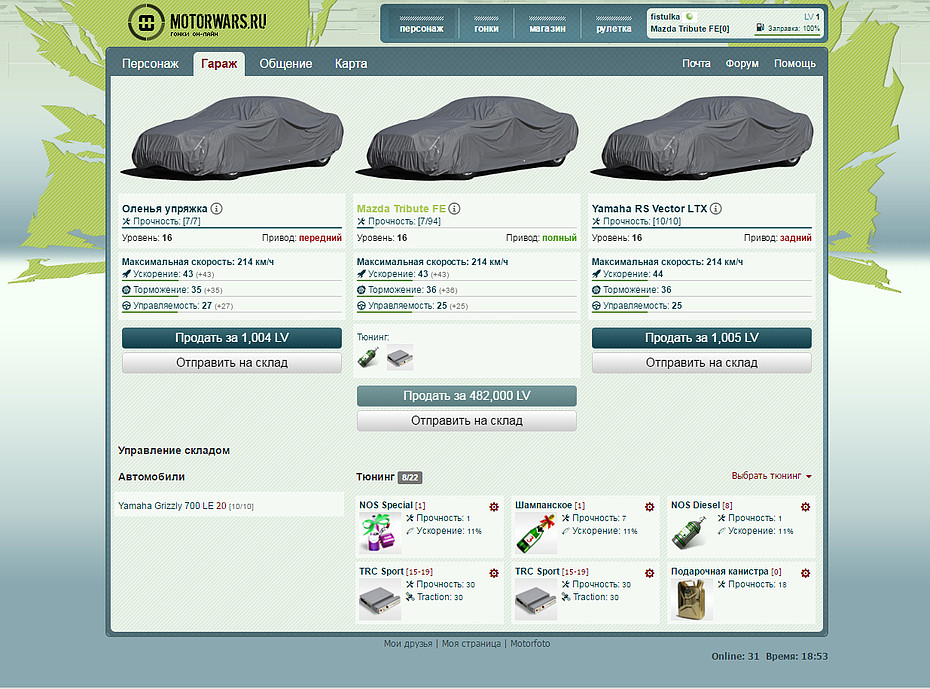The height and width of the screenshot is (689, 930).
Task: Send Оленья упряжка to warehouse
Action: click(x=232, y=363)
